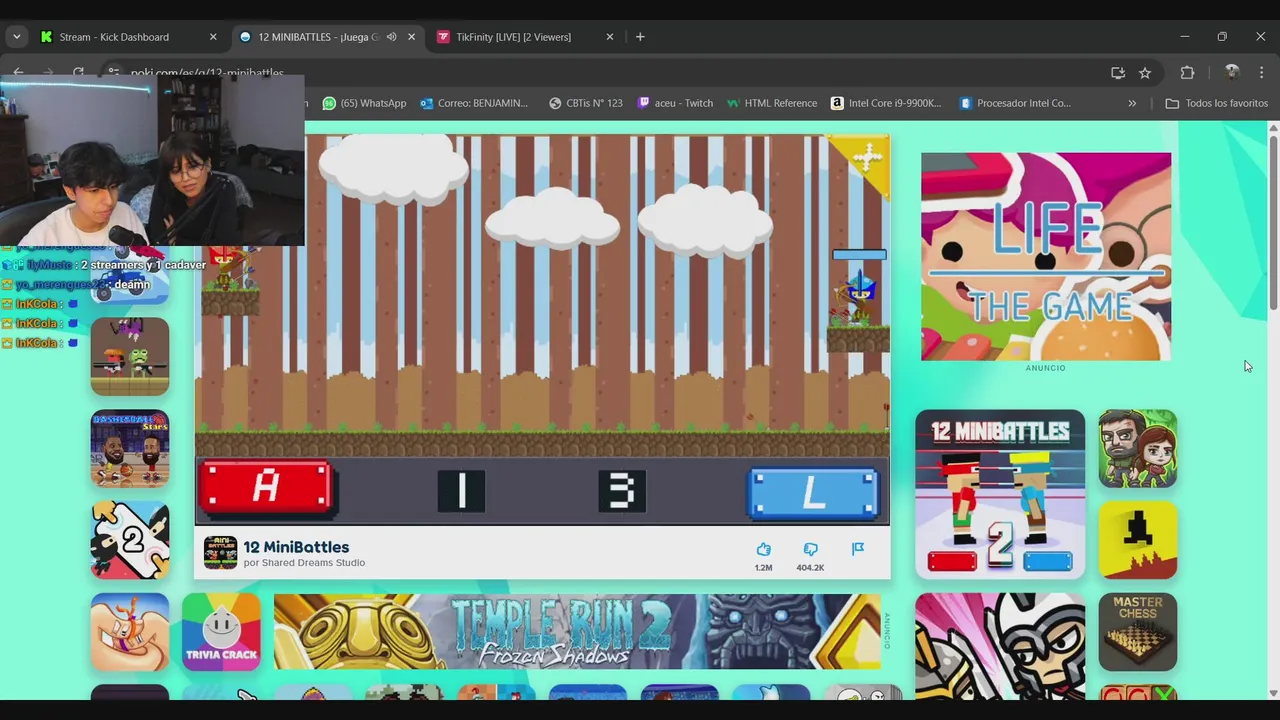Open the thumb wrestling hands game thumbnail
Screen dimensions: 1280x720
(130, 632)
